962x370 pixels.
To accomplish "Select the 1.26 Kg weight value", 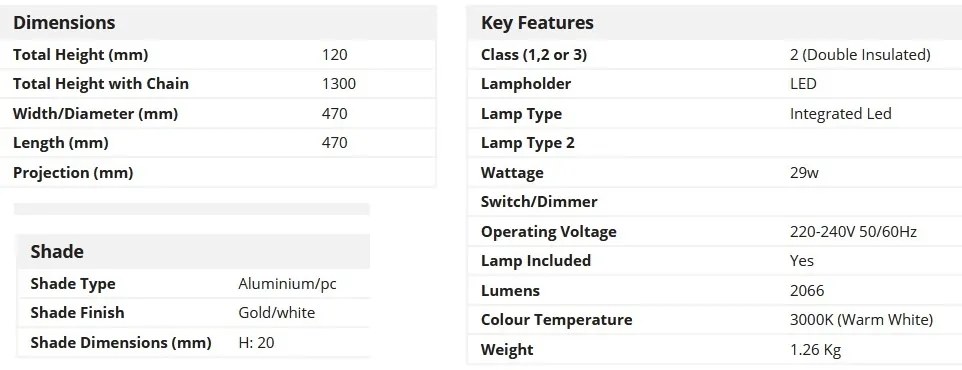I will point(815,350).
